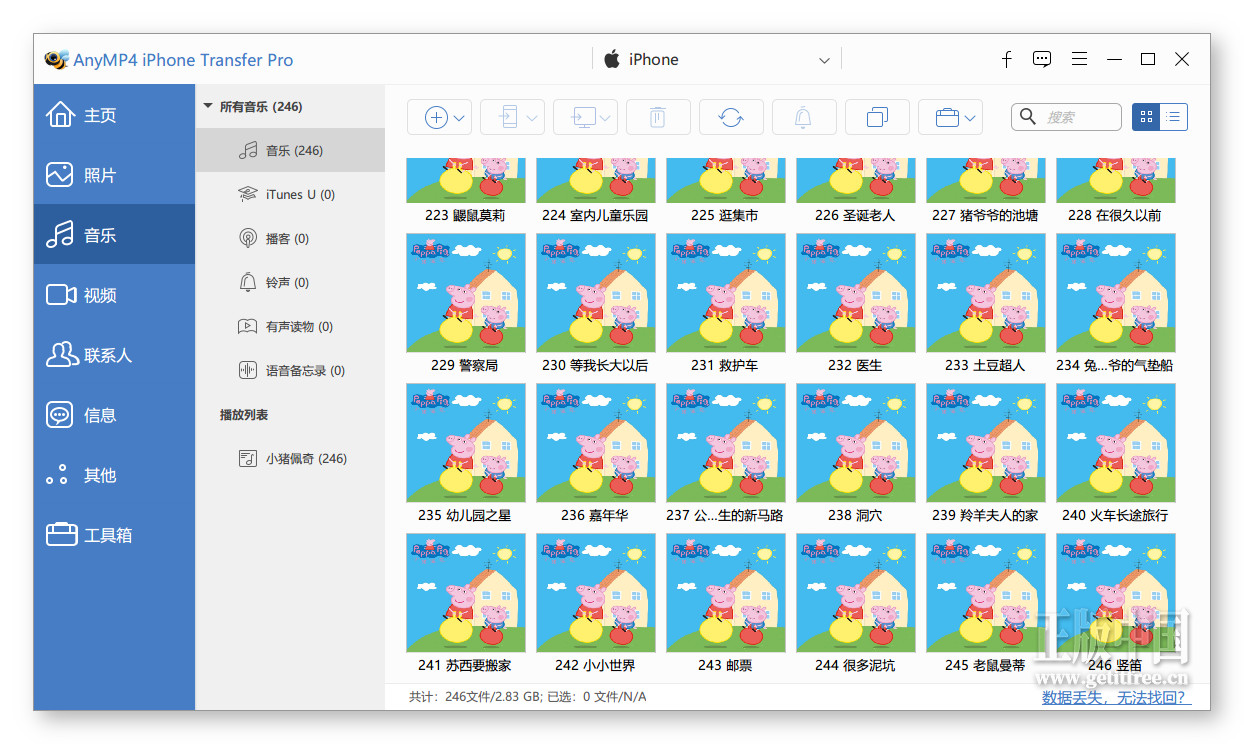The height and width of the screenshot is (744, 1244).
Task: Click the song title 227 猪爷爷的池塘
Action: [x=985, y=215]
